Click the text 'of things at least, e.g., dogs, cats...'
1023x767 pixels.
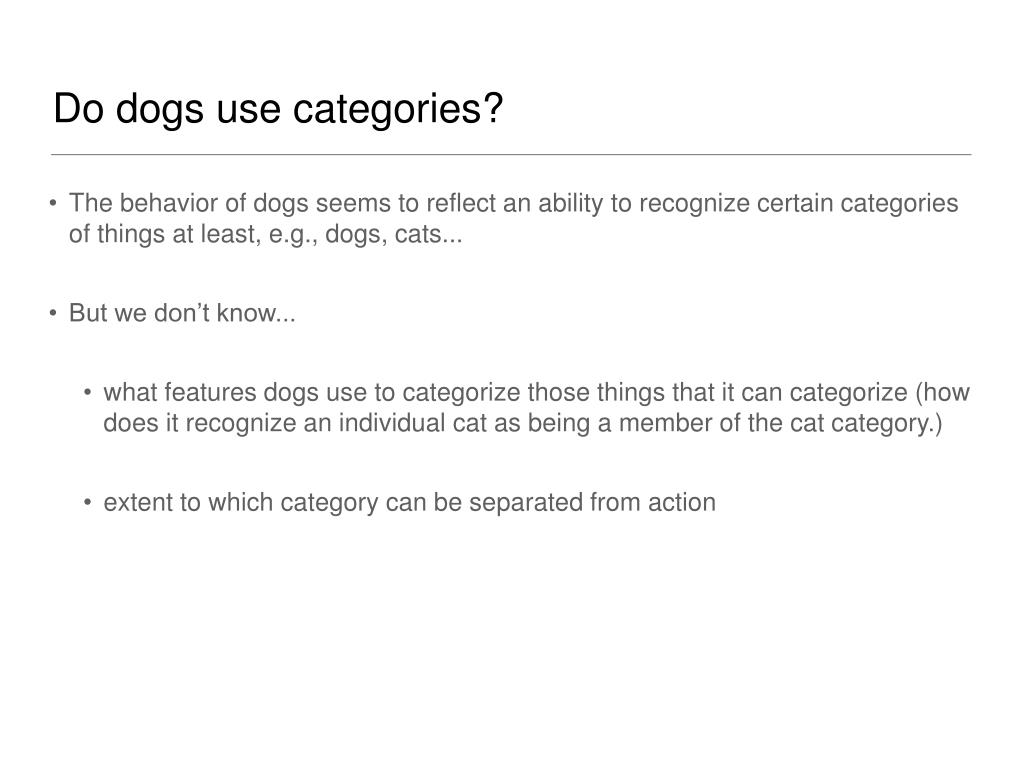coord(266,233)
